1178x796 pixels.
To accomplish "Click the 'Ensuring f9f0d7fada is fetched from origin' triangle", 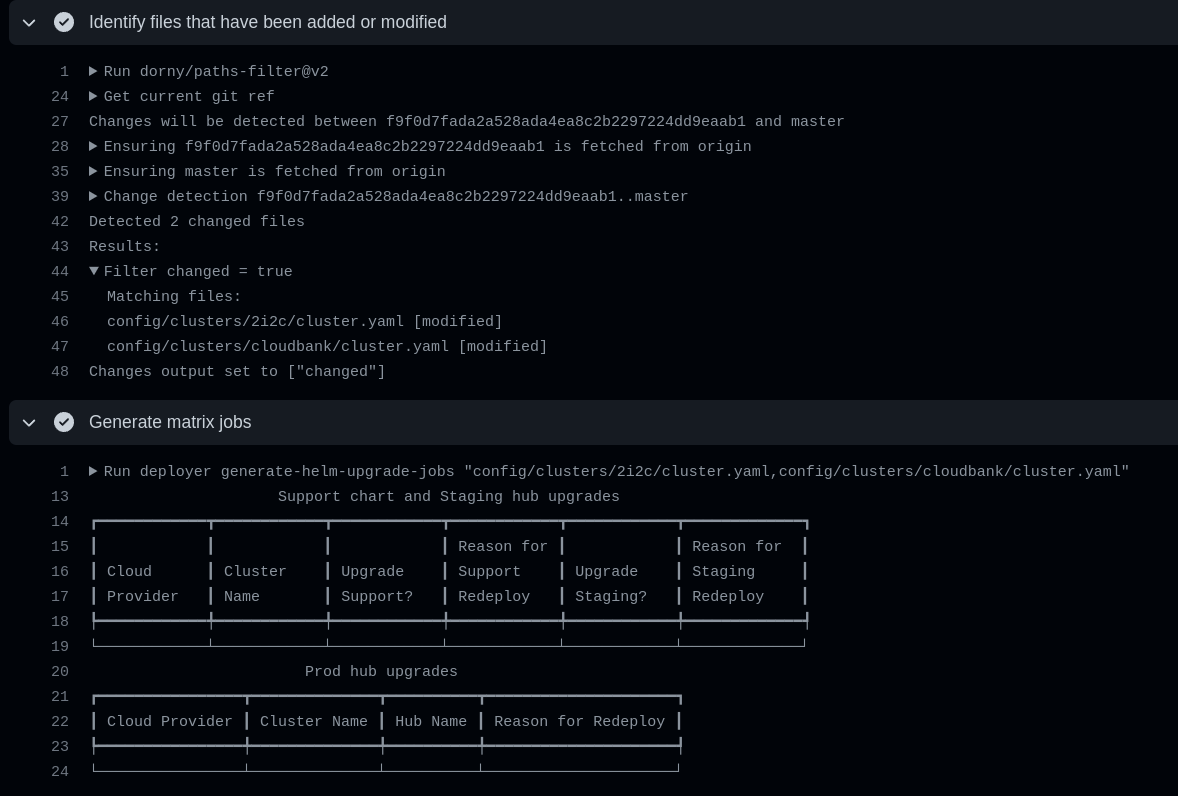I will pyautogui.click(x=93, y=147).
